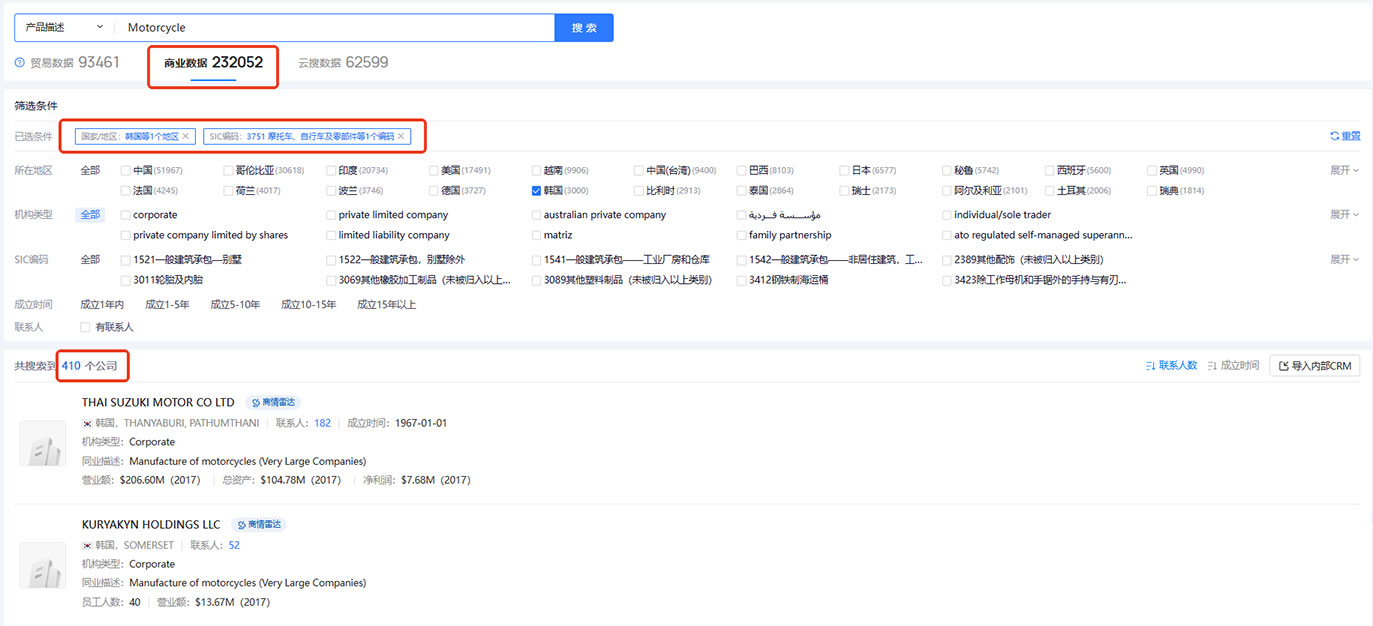Check the limited liability company checkbox
Screen dimensions: 1373x626
point(331,236)
